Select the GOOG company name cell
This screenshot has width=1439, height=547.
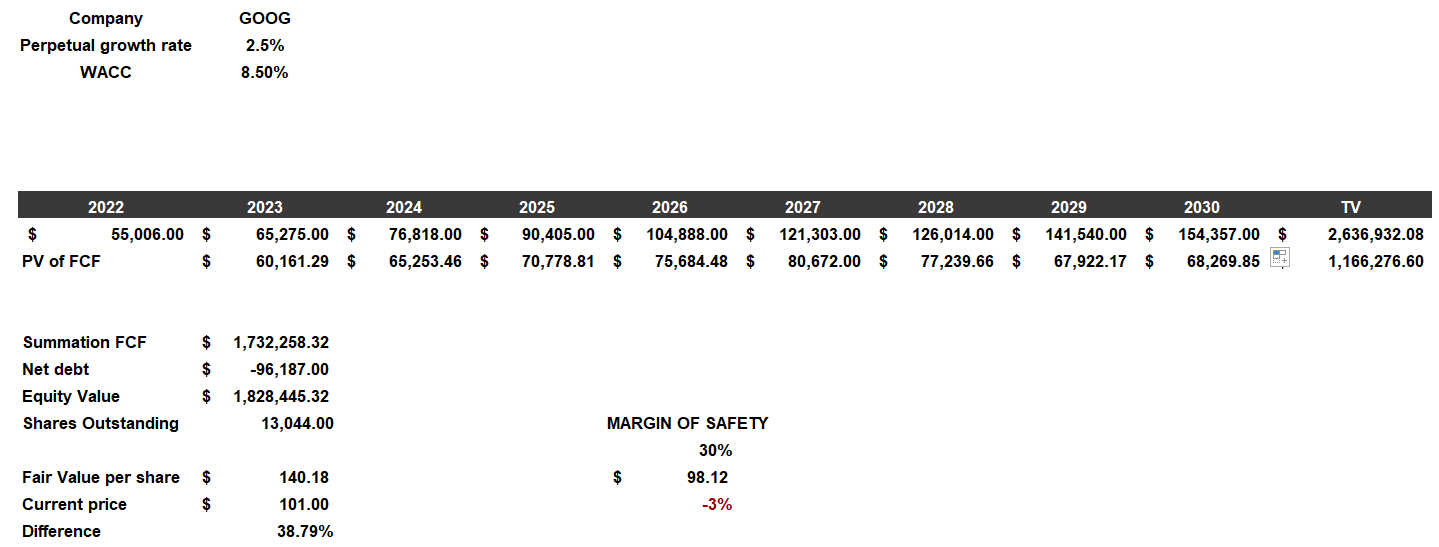click(265, 18)
